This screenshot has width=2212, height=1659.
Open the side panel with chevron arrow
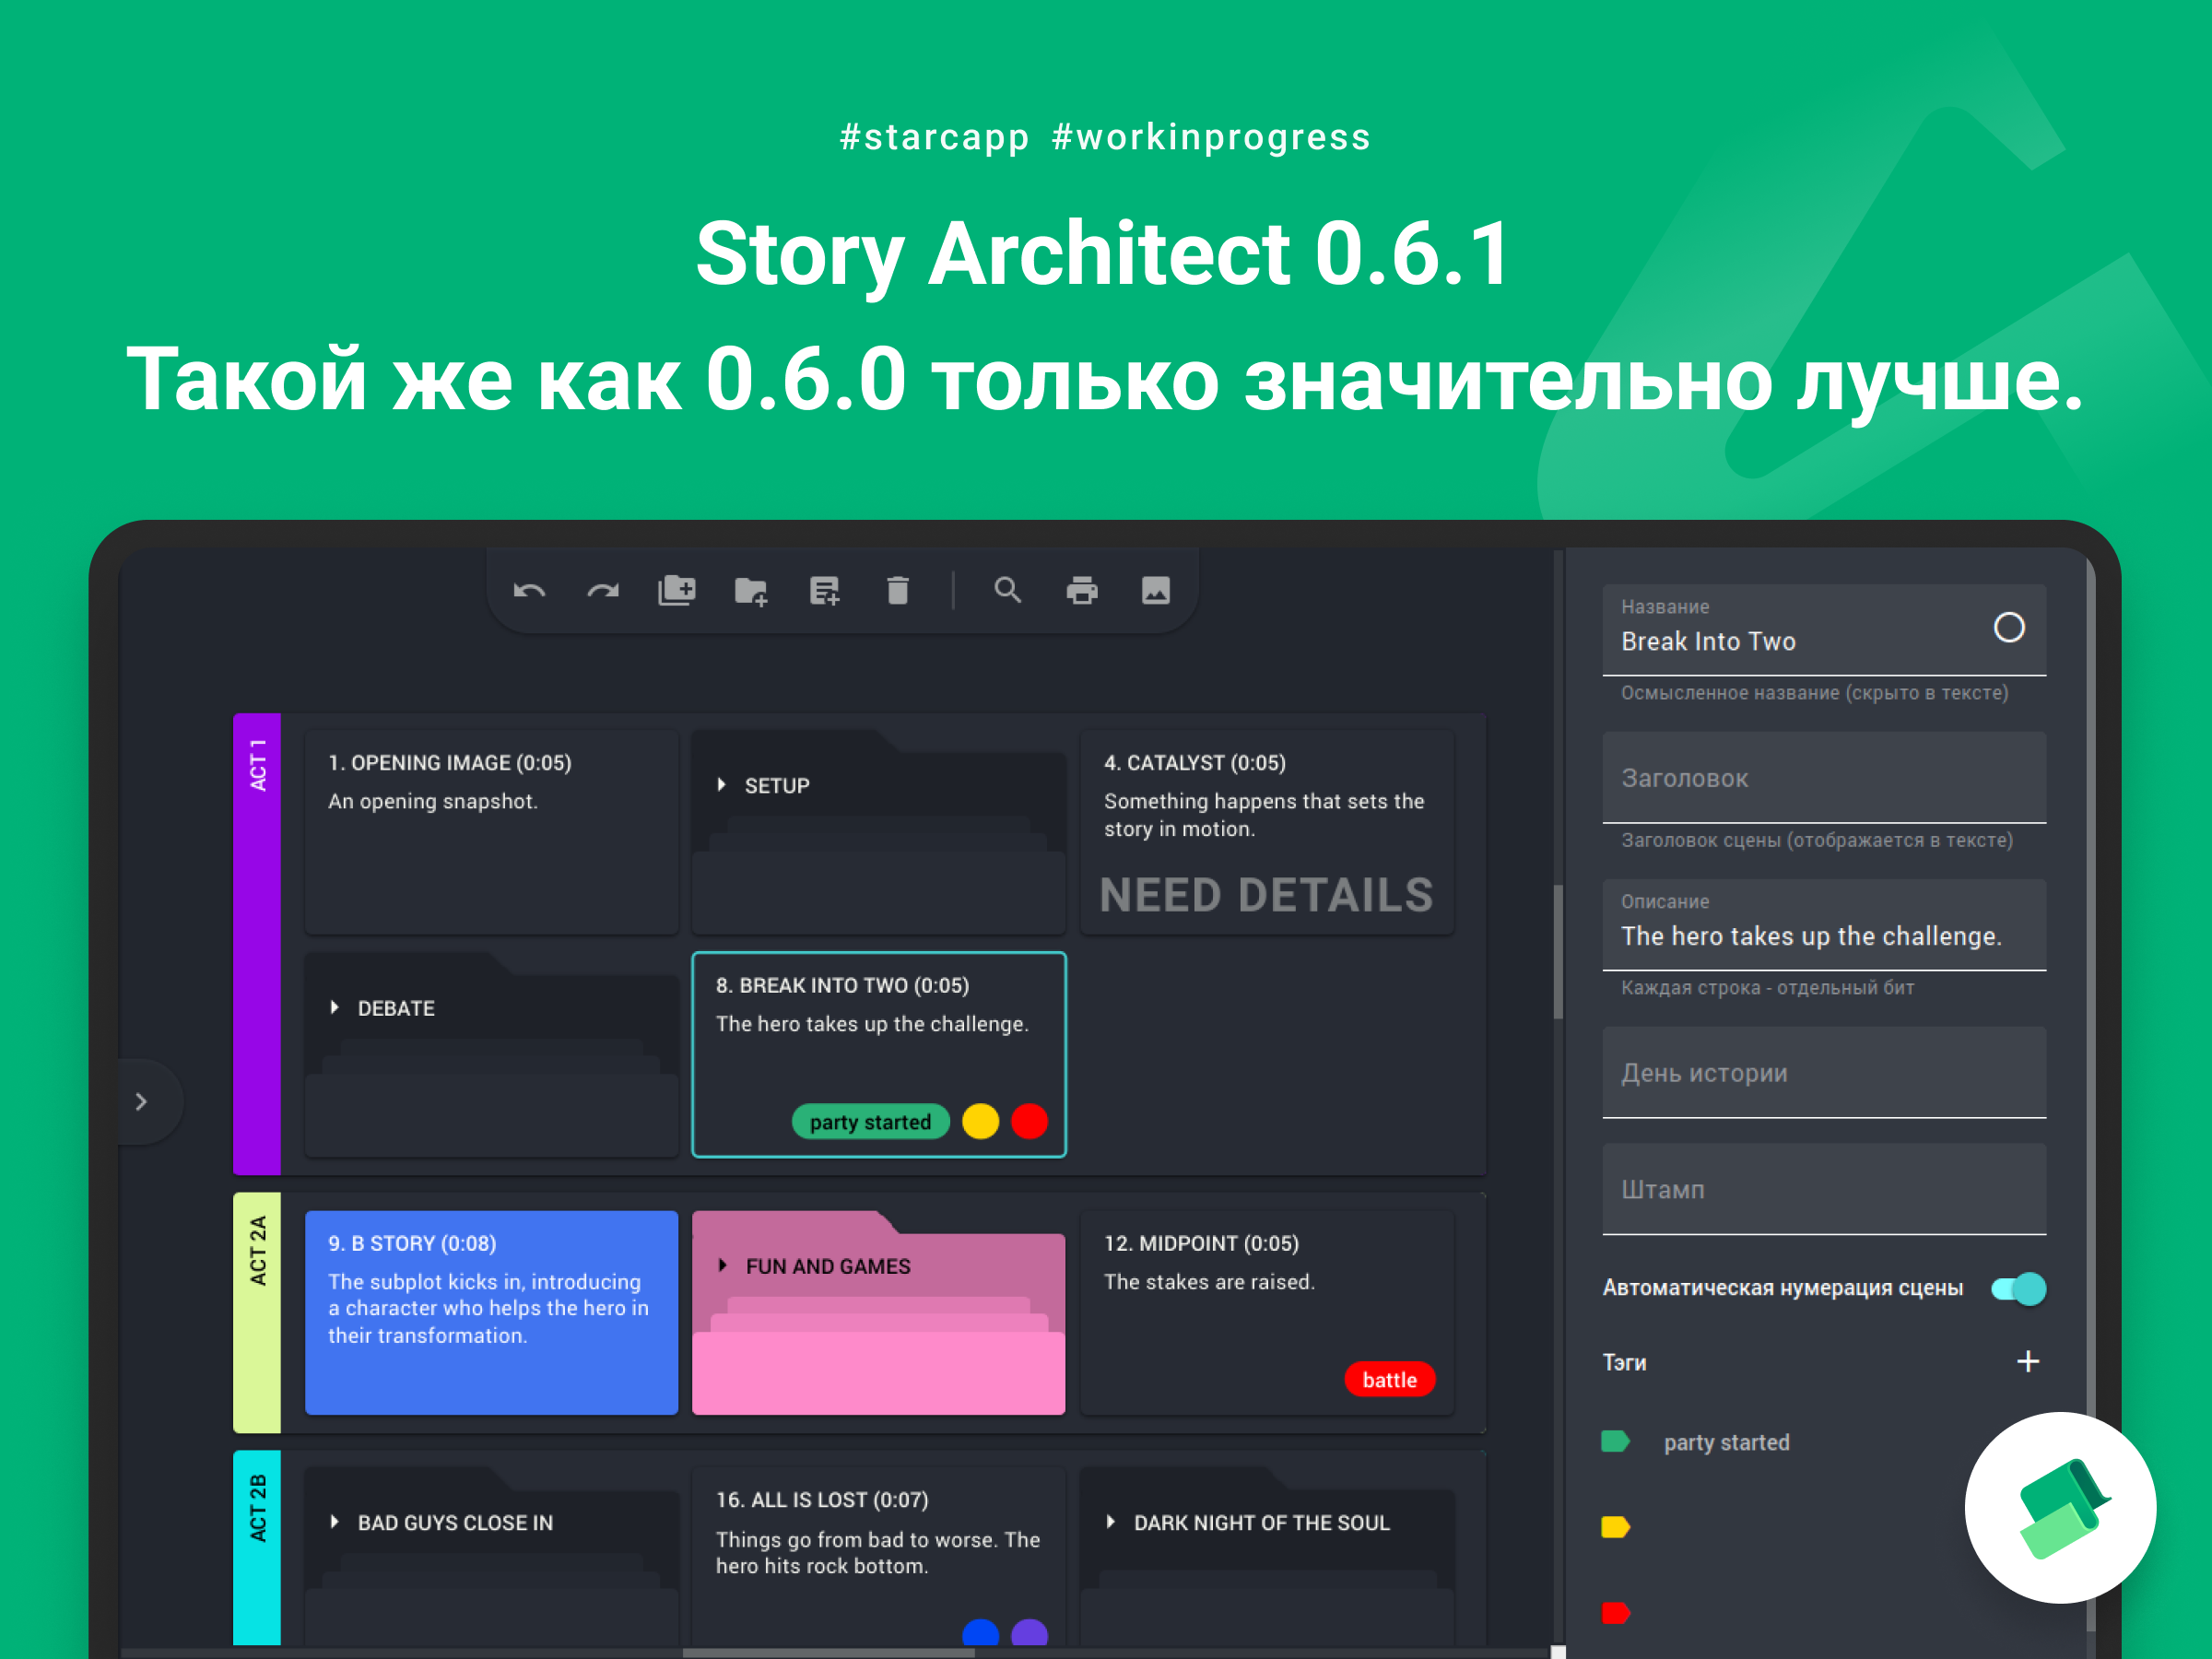142,1101
